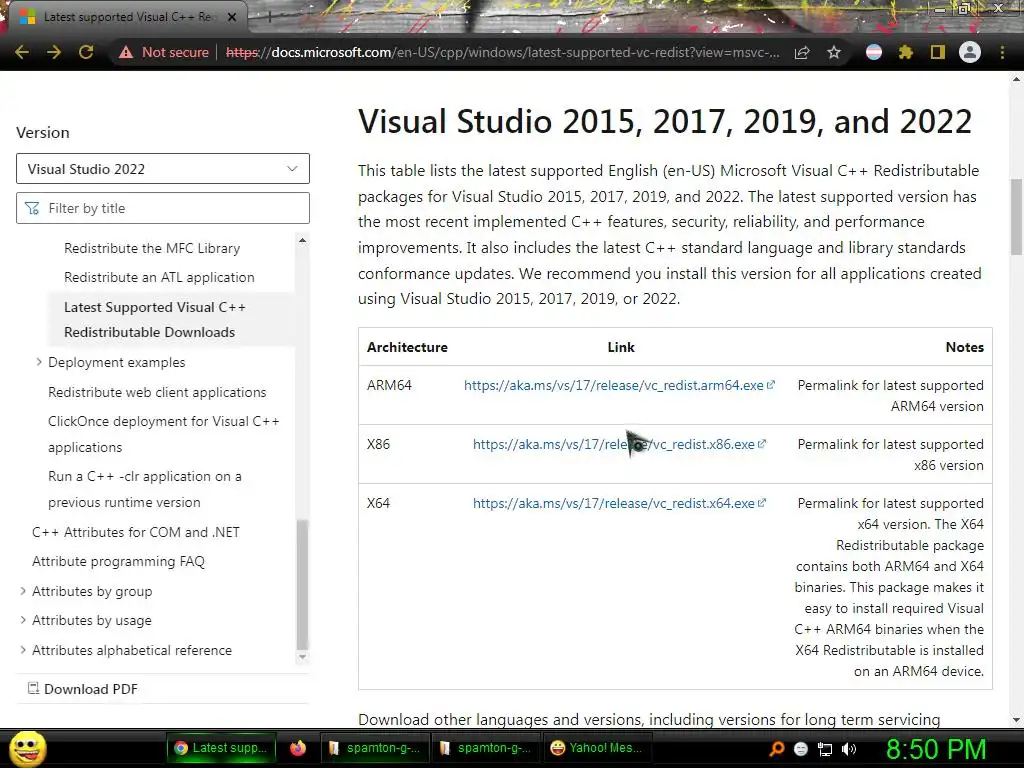The height and width of the screenshot is (768, 1024).
Task: Open Redistribute web client applications
Action: click(x=157, y=392)
